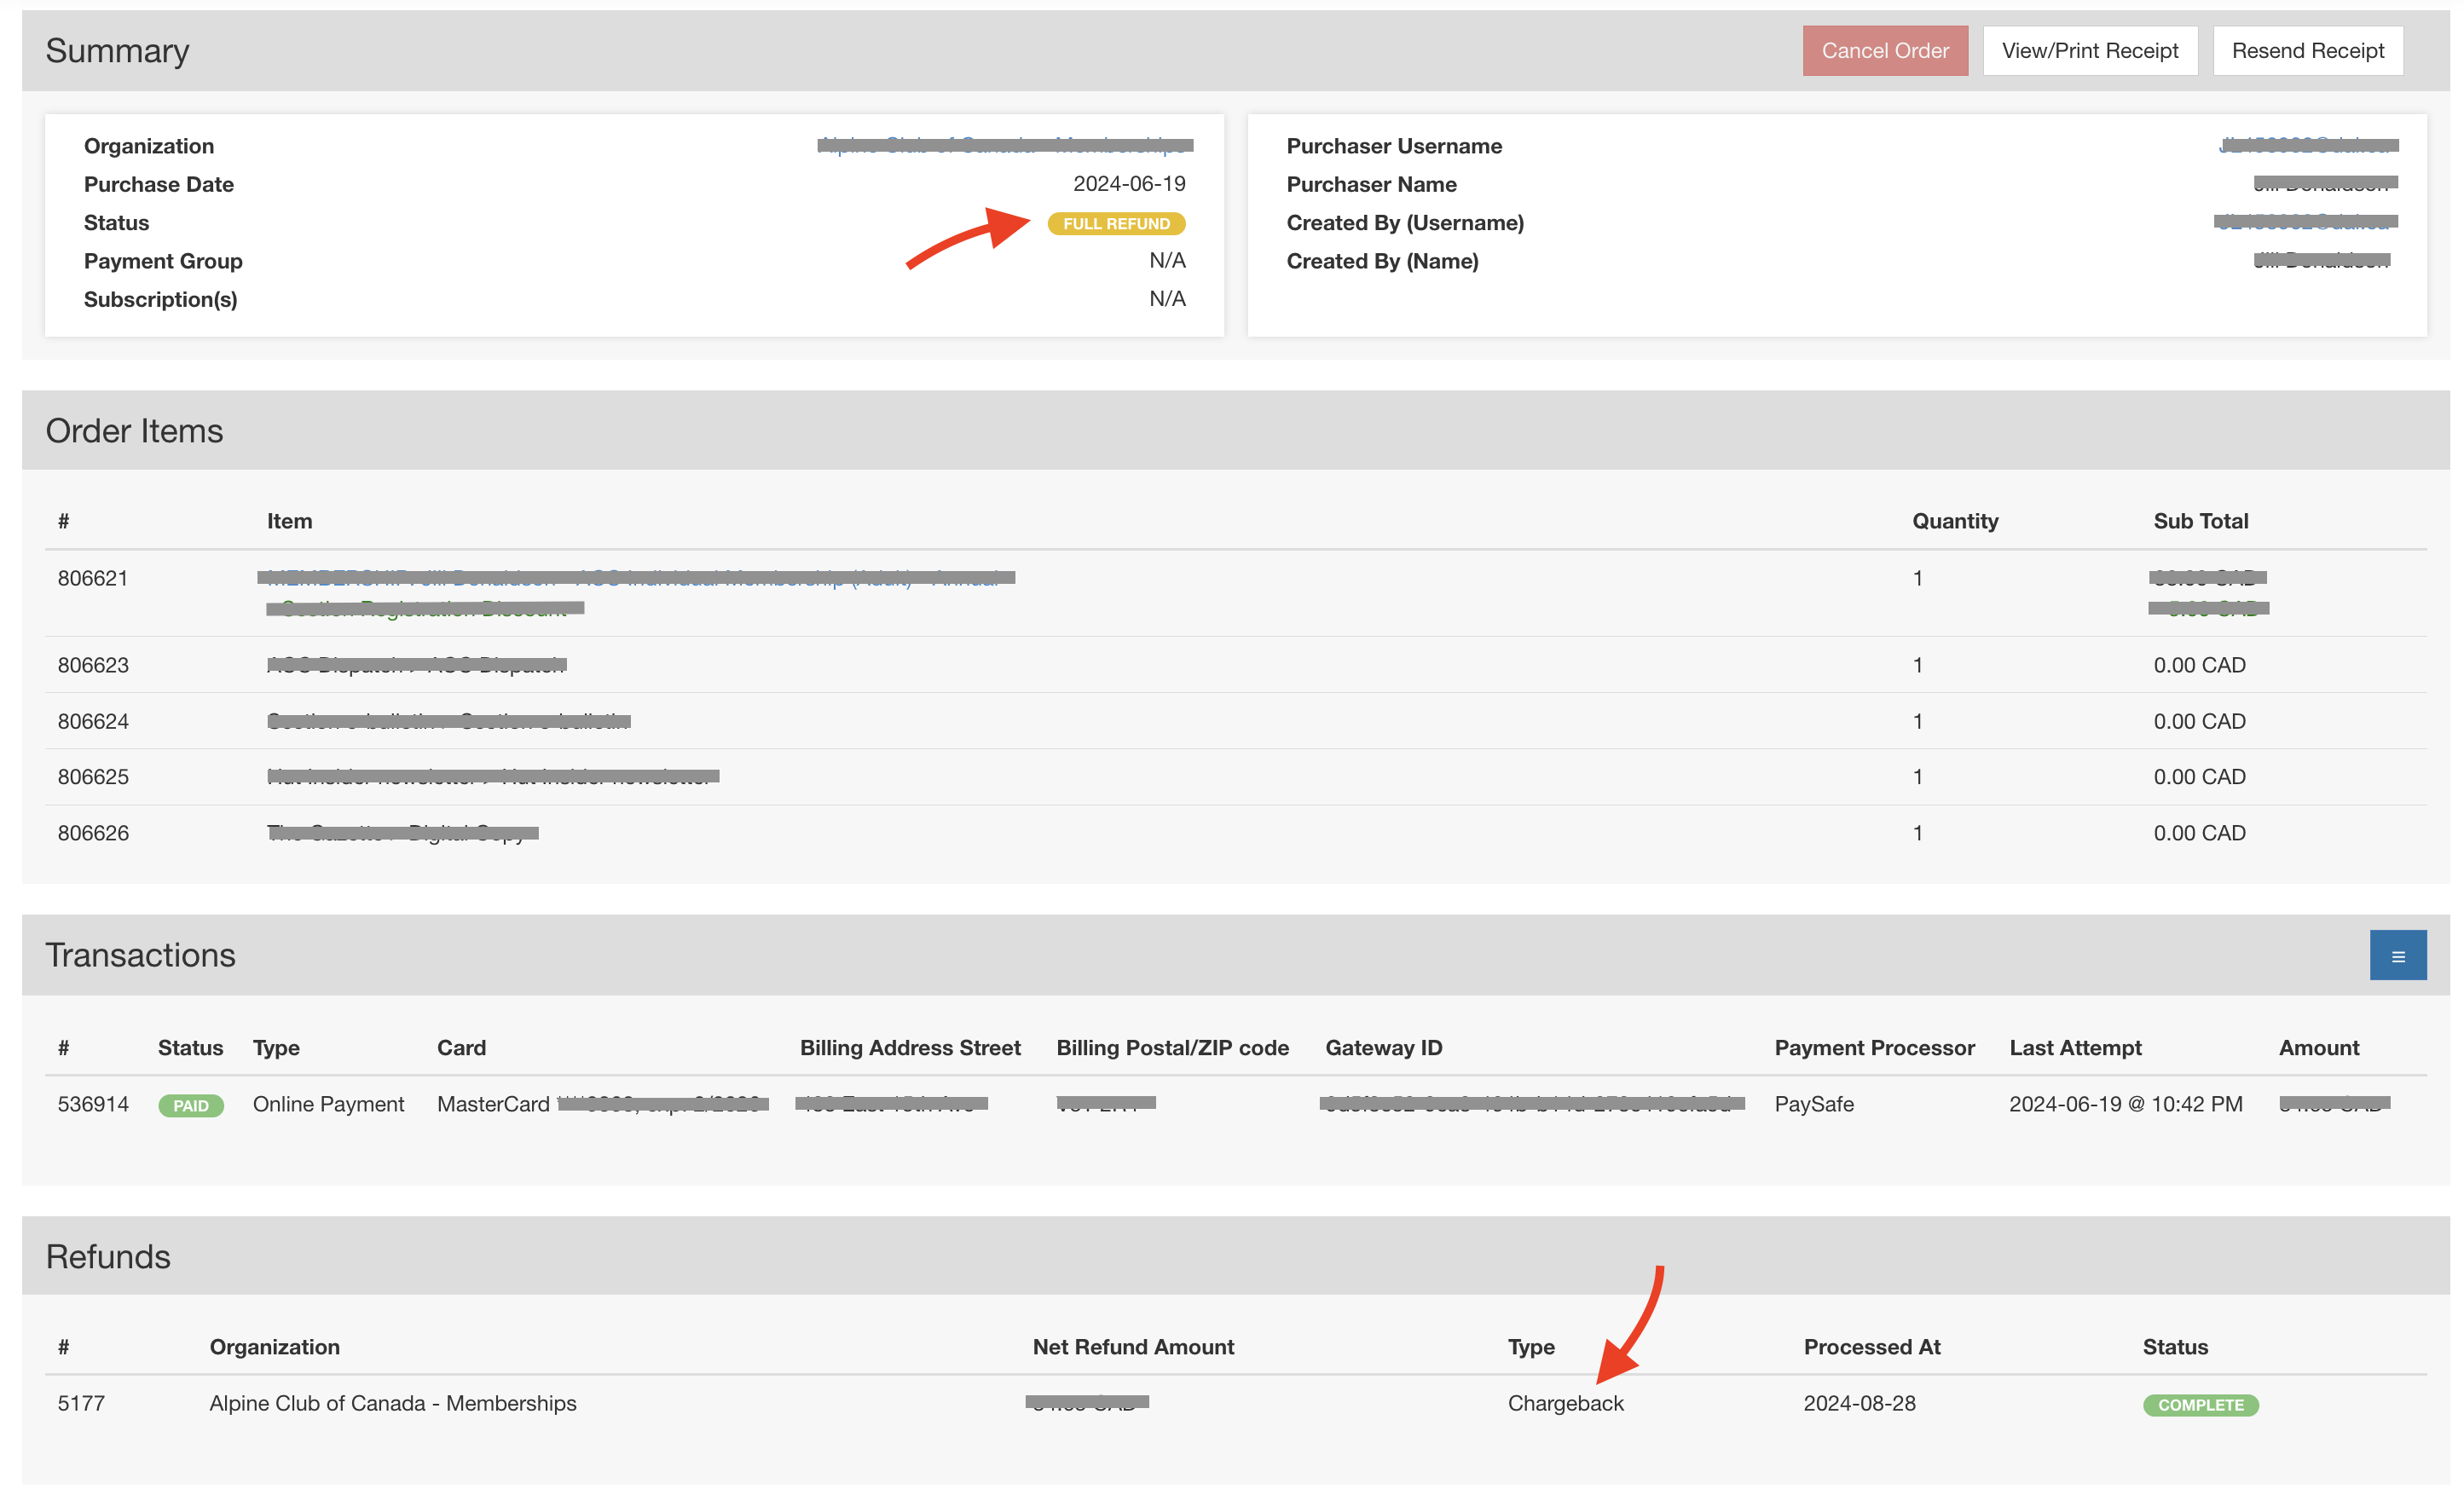Click the Chargeback refund type entry
This screenshot has height=1495, width=2464.
tap(1565, 1403)
